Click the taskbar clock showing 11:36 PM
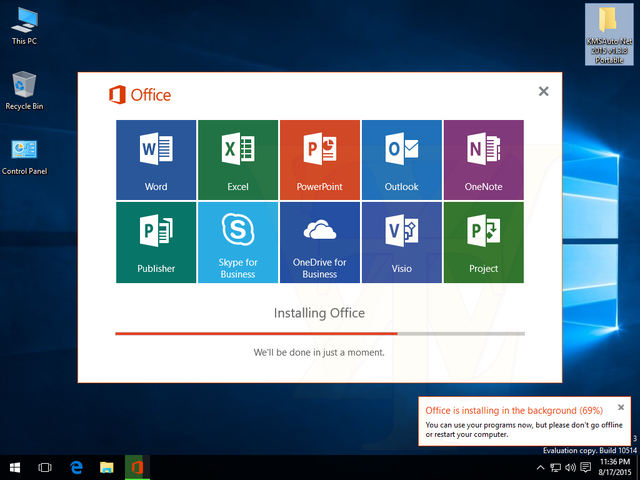This screenshot has width=640, height=480. [x=615, y=467]
